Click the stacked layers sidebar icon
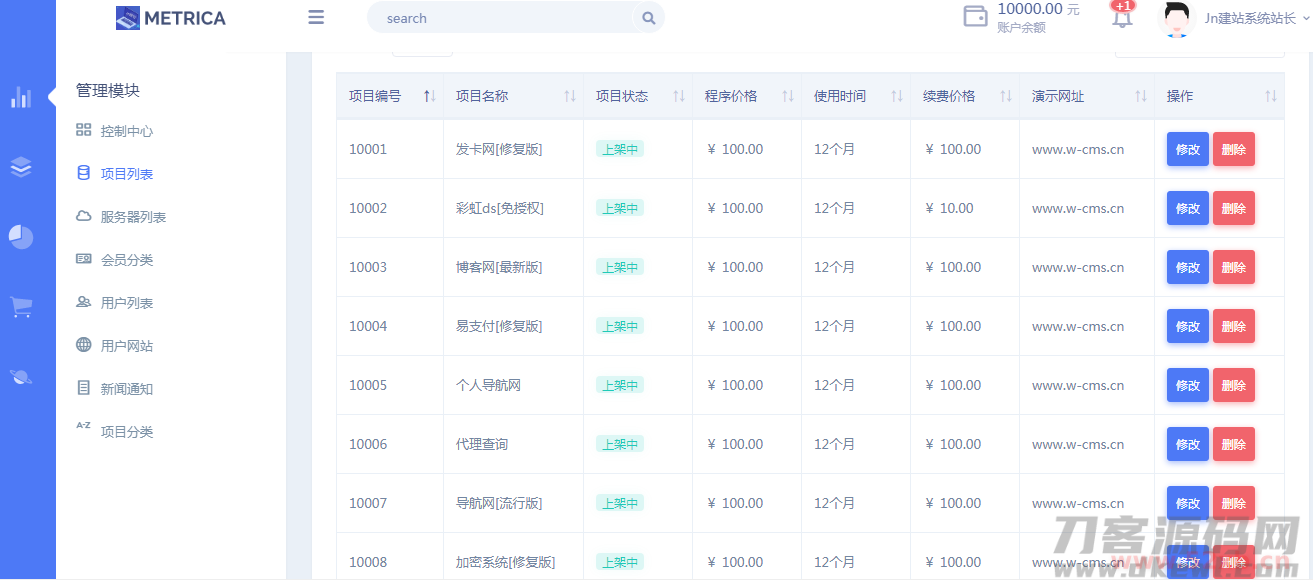 pyautogui.click(x=21, y=167)
